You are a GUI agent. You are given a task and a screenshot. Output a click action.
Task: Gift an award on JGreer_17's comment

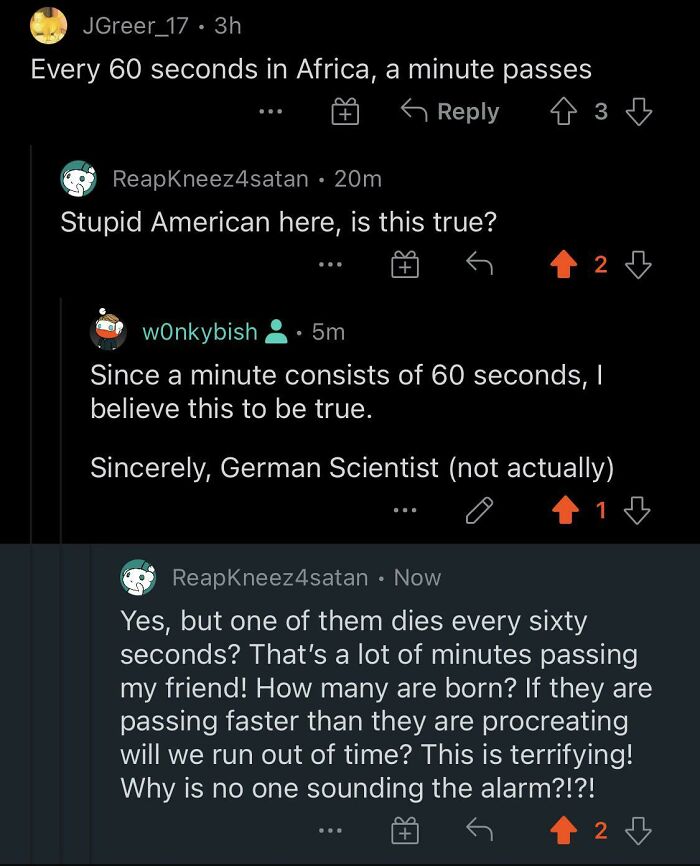pos(345,111)
